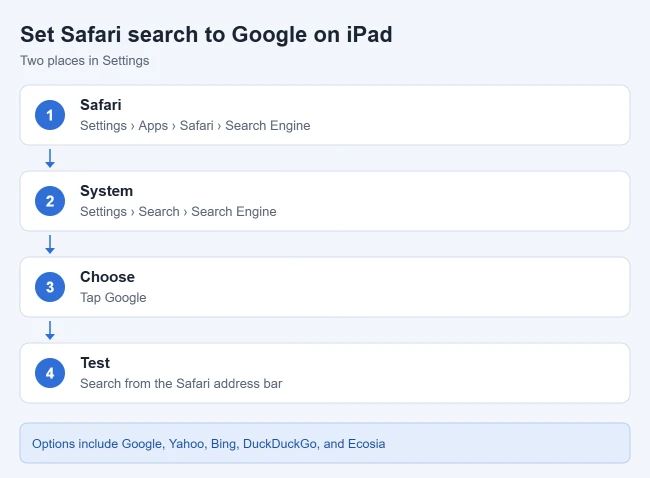Select the 'Test' step heading
Image resolution: width=650 pixels, height=478 pixels.
(95, 363)
